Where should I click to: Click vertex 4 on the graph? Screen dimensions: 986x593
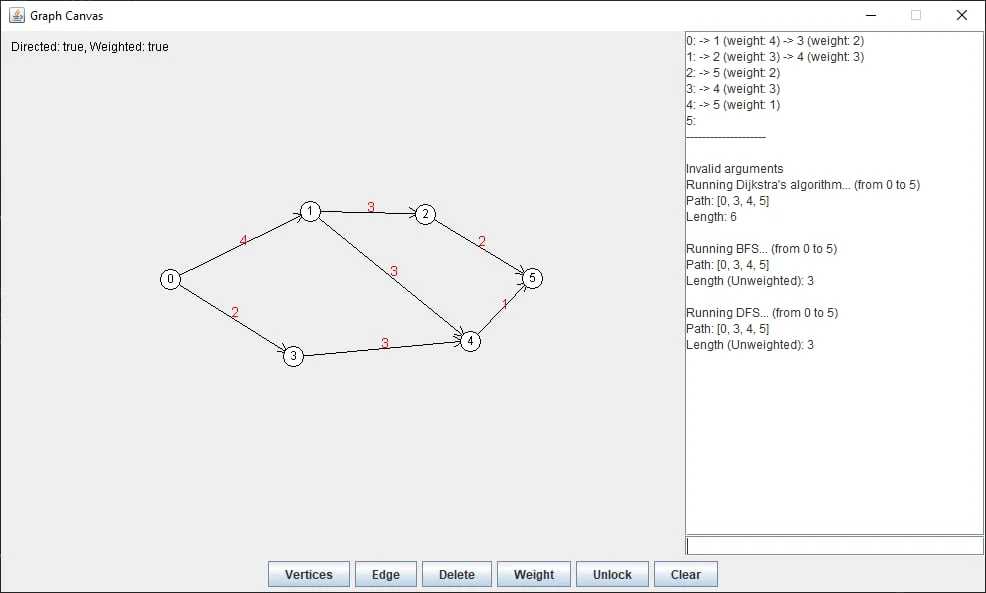click(470, 341)
